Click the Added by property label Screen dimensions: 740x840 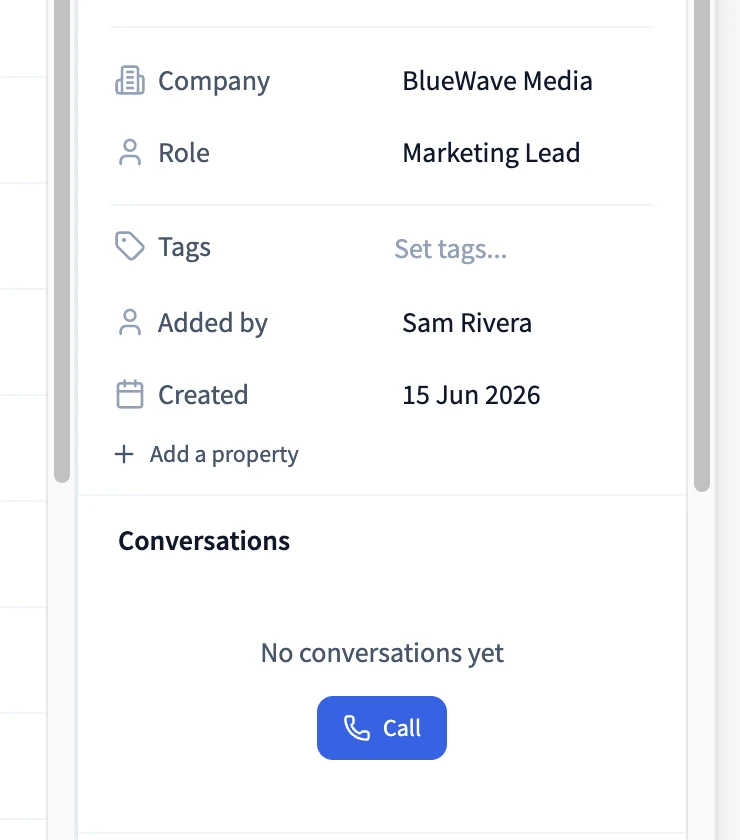pos(213,323)
